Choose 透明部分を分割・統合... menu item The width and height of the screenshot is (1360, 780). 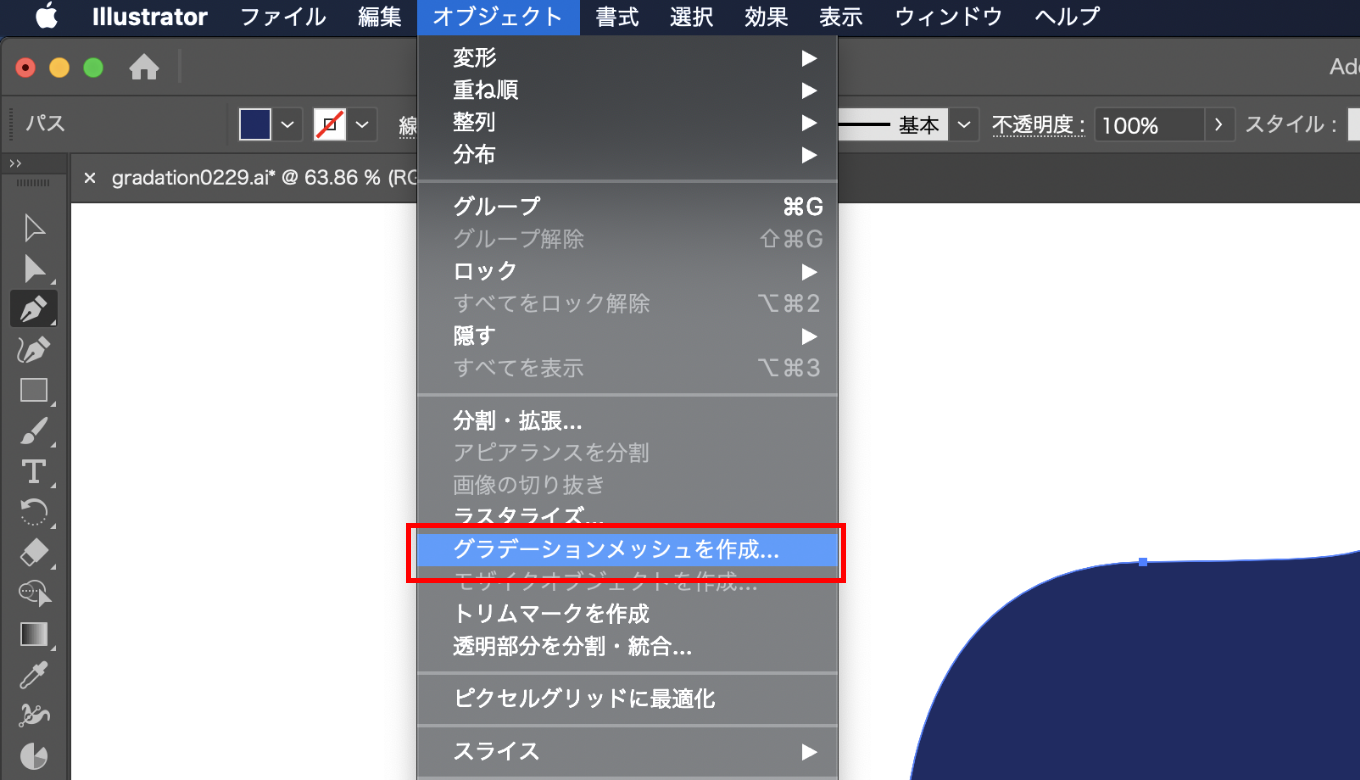(x=627, y=646)
